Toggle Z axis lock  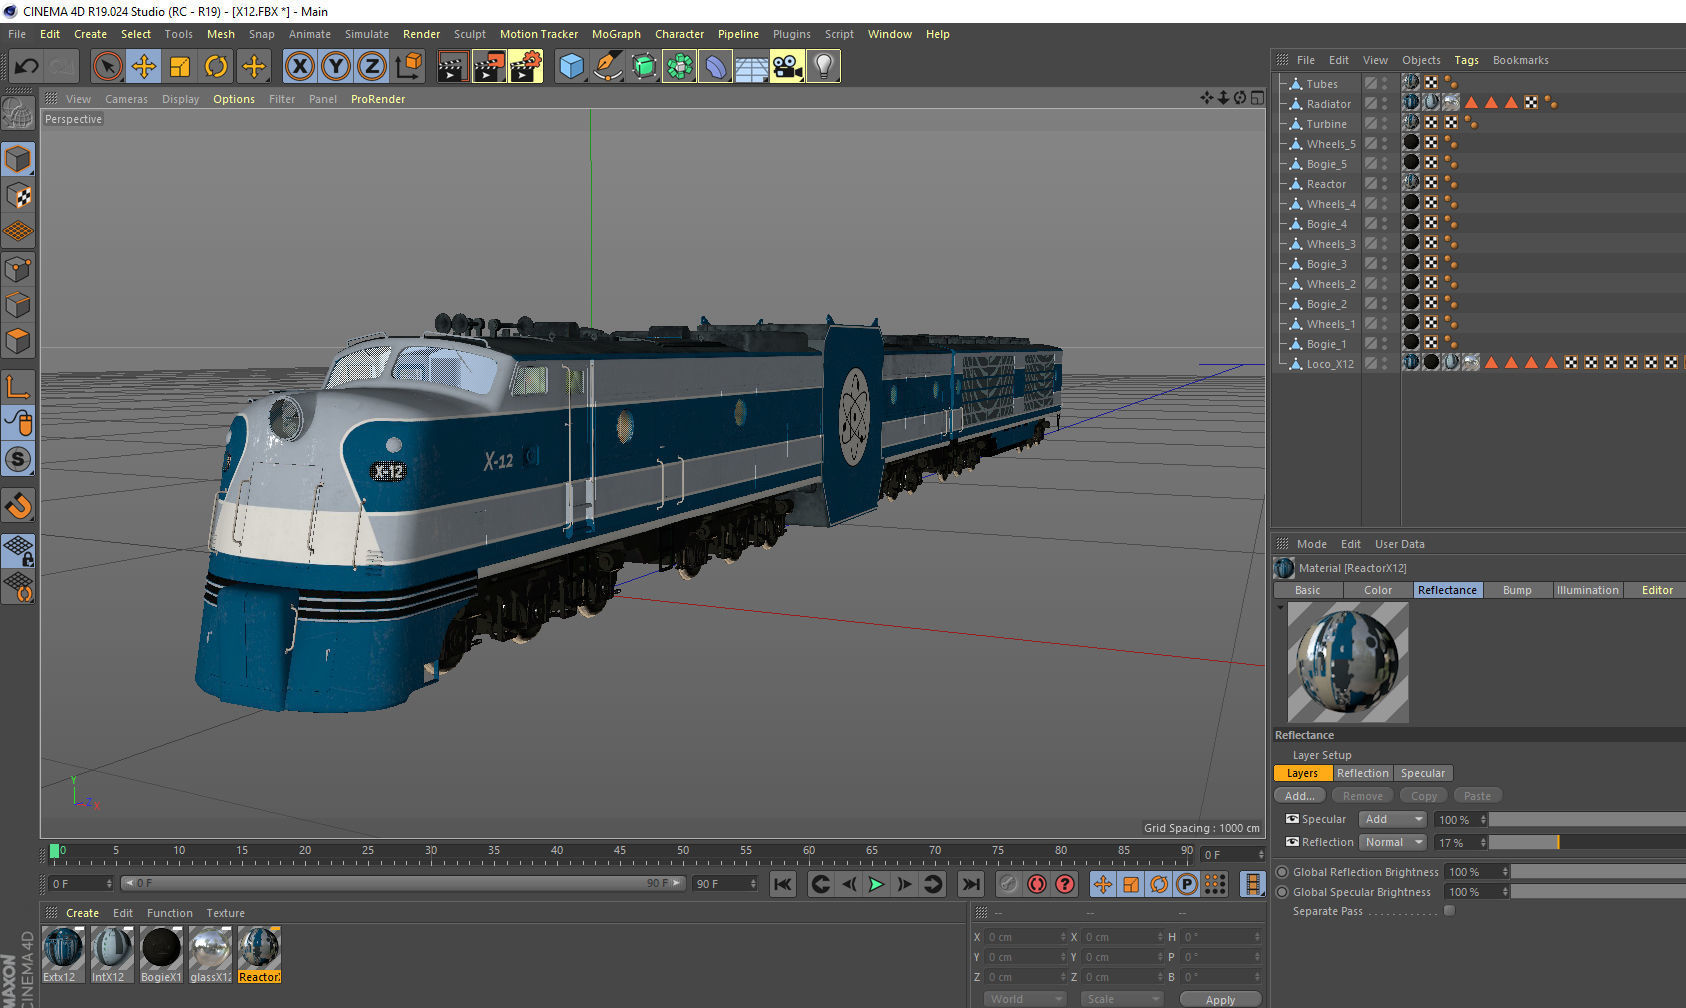[372, 67]
